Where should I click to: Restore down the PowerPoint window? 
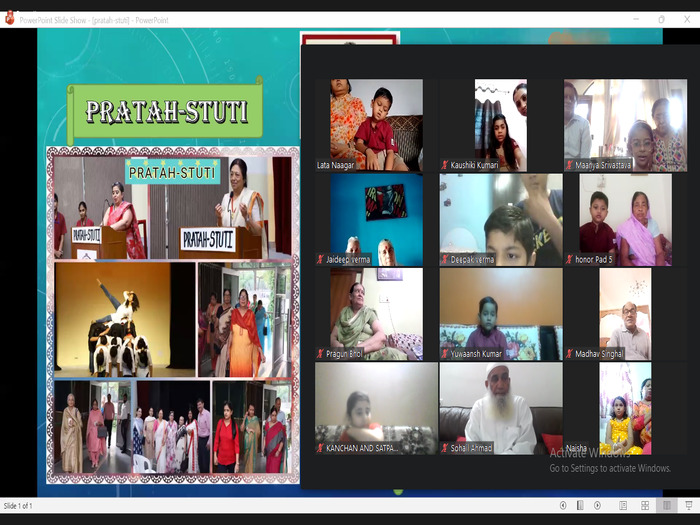[x=662, y=19]
